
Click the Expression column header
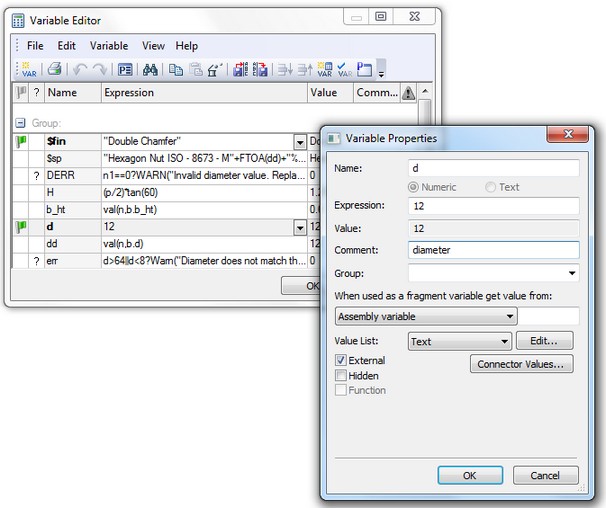204,93
